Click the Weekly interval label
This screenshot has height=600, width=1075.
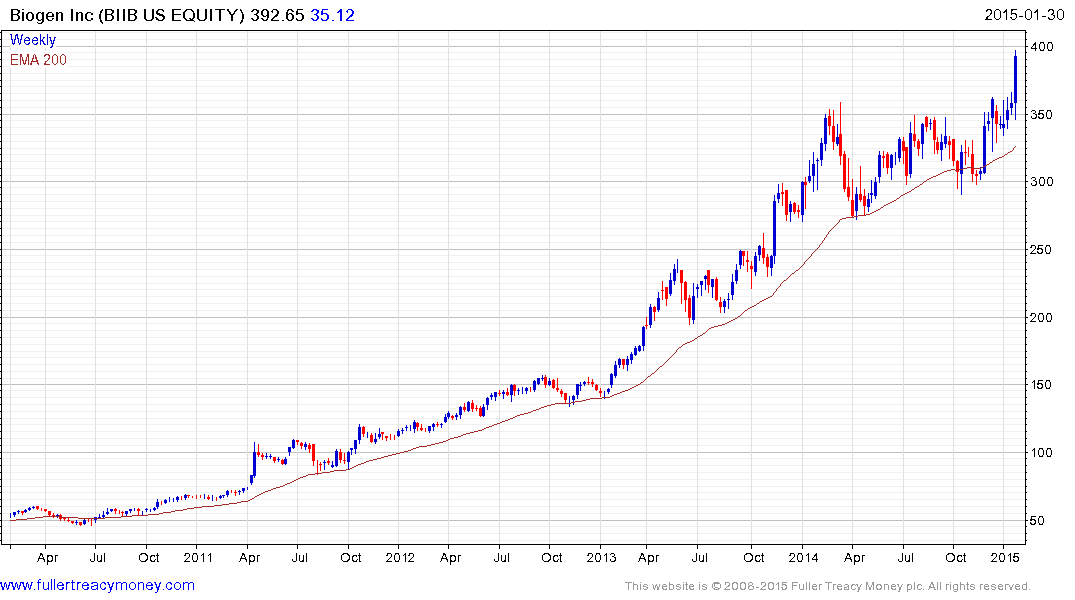pyautogui.click(x=33, y=40)
